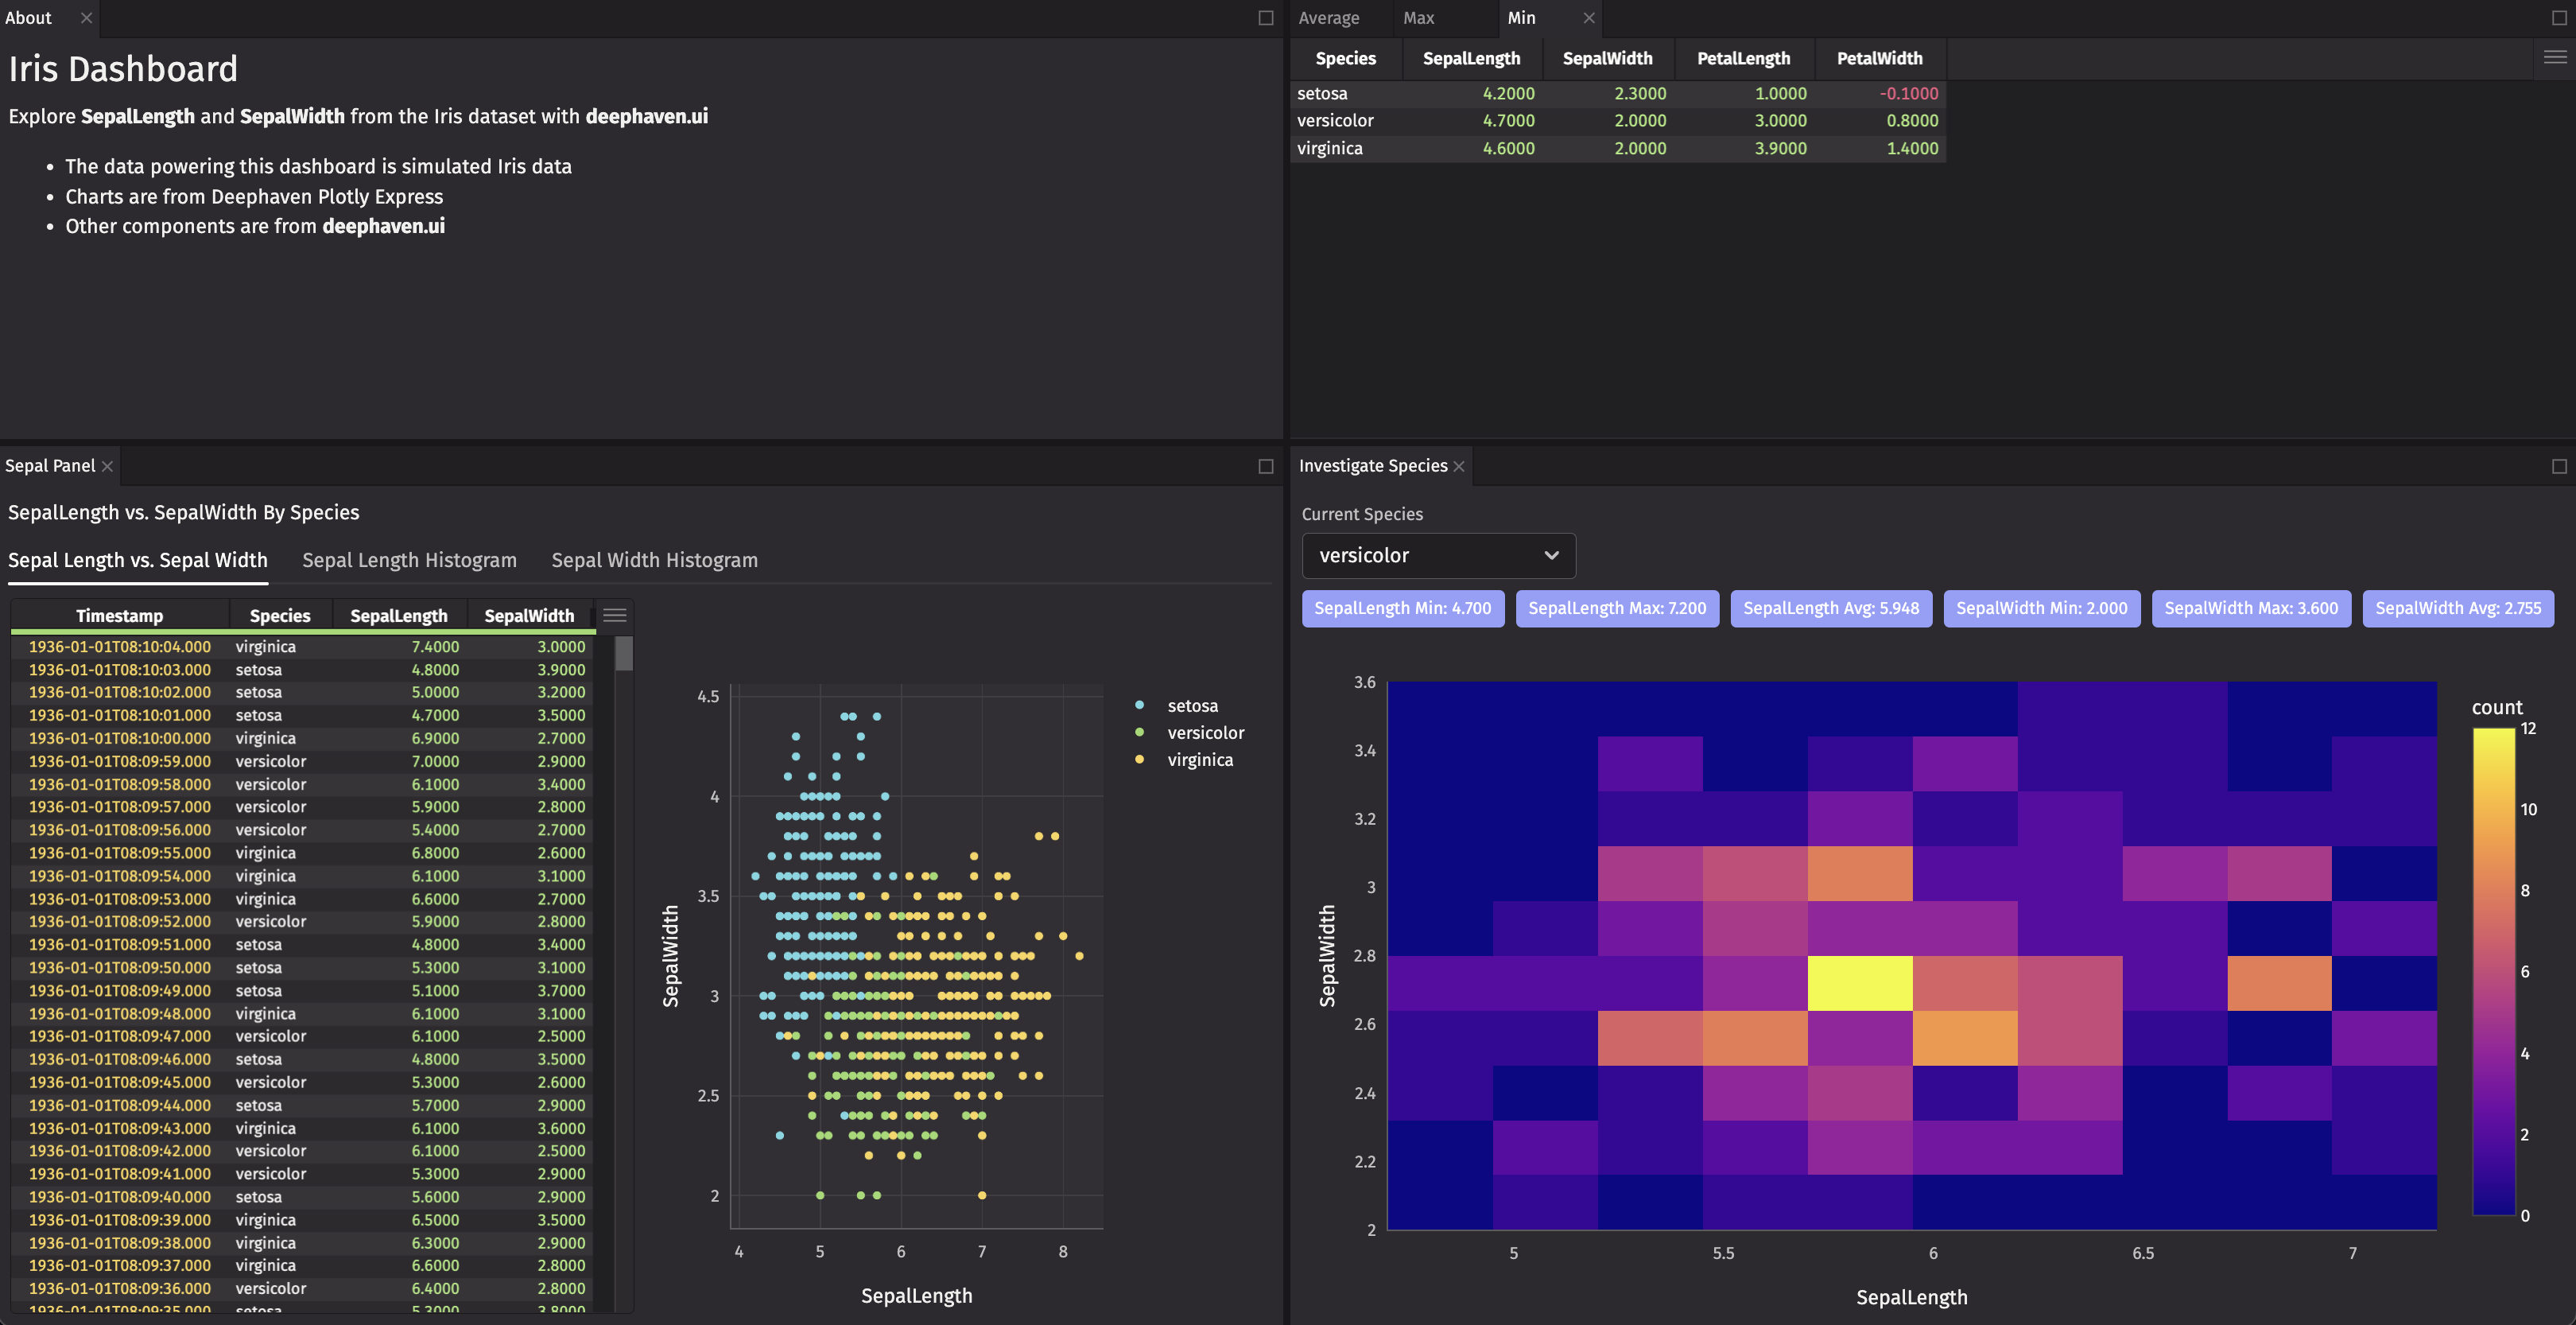
Task: Click the heatmap count color scale bar
Action: (2493, 970)
